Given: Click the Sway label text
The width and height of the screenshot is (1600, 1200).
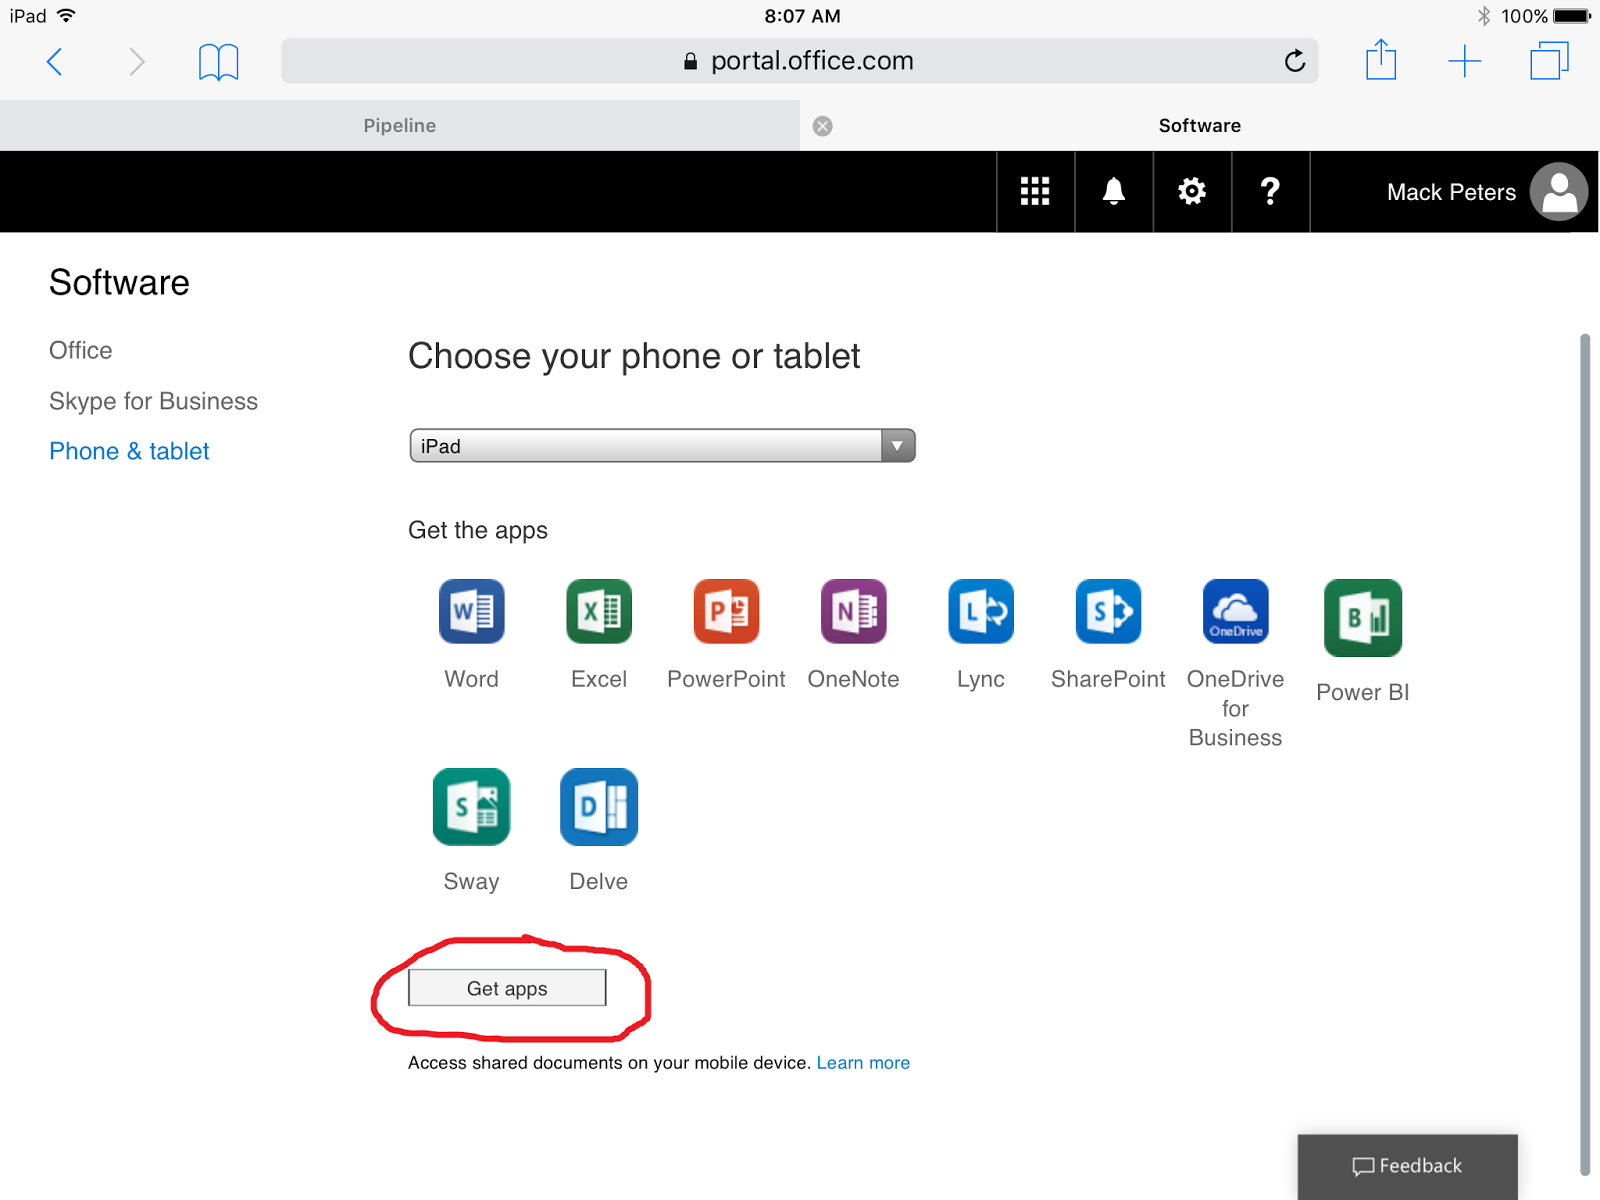Looking at the screenshot, I should click(x=471, y=881).
